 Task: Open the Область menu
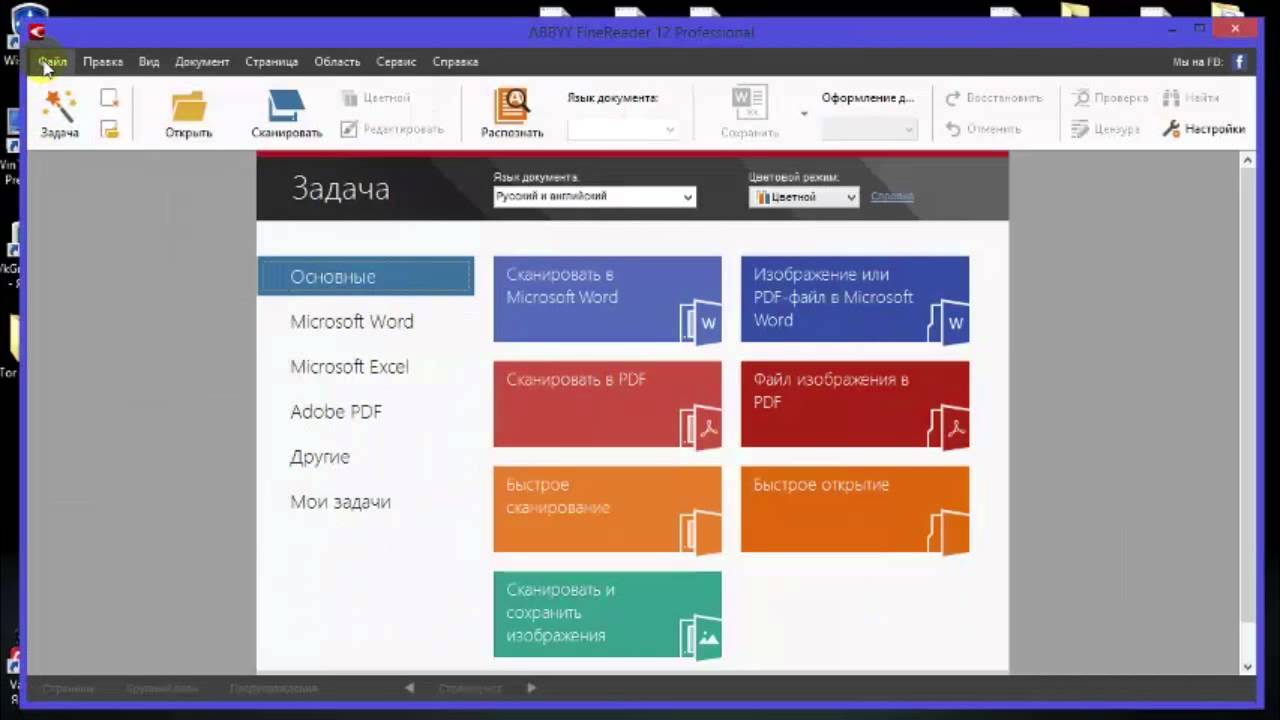[337, 62]
